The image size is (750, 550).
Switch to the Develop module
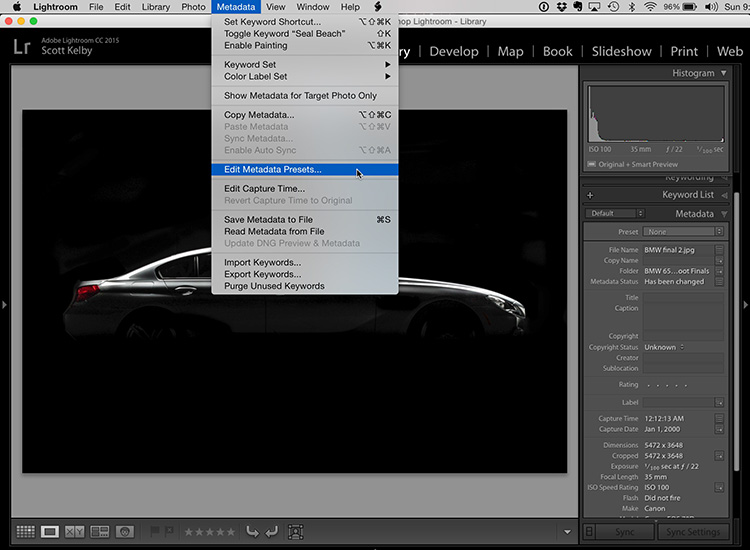(x=453, y=51)
